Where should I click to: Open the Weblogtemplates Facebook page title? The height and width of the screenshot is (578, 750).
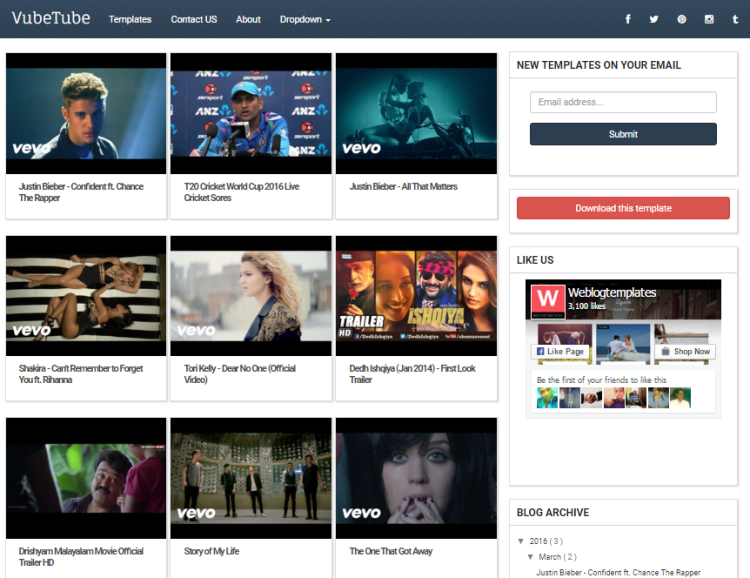click(x=612, y=292)
